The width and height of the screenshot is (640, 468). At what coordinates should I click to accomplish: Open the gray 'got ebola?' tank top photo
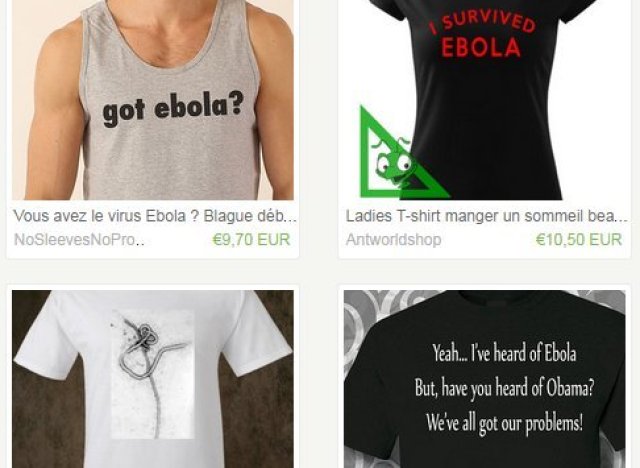[x=153, y=100]
